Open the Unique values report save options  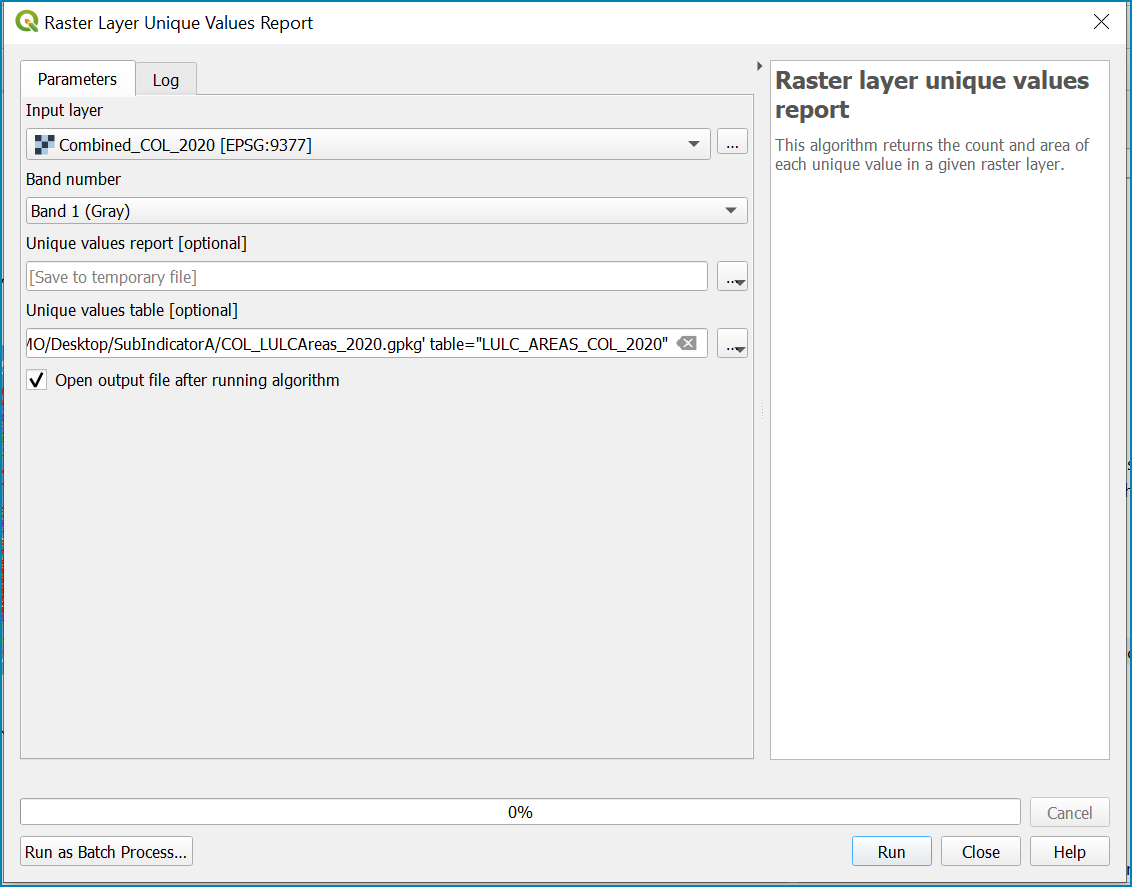point(732,277)
